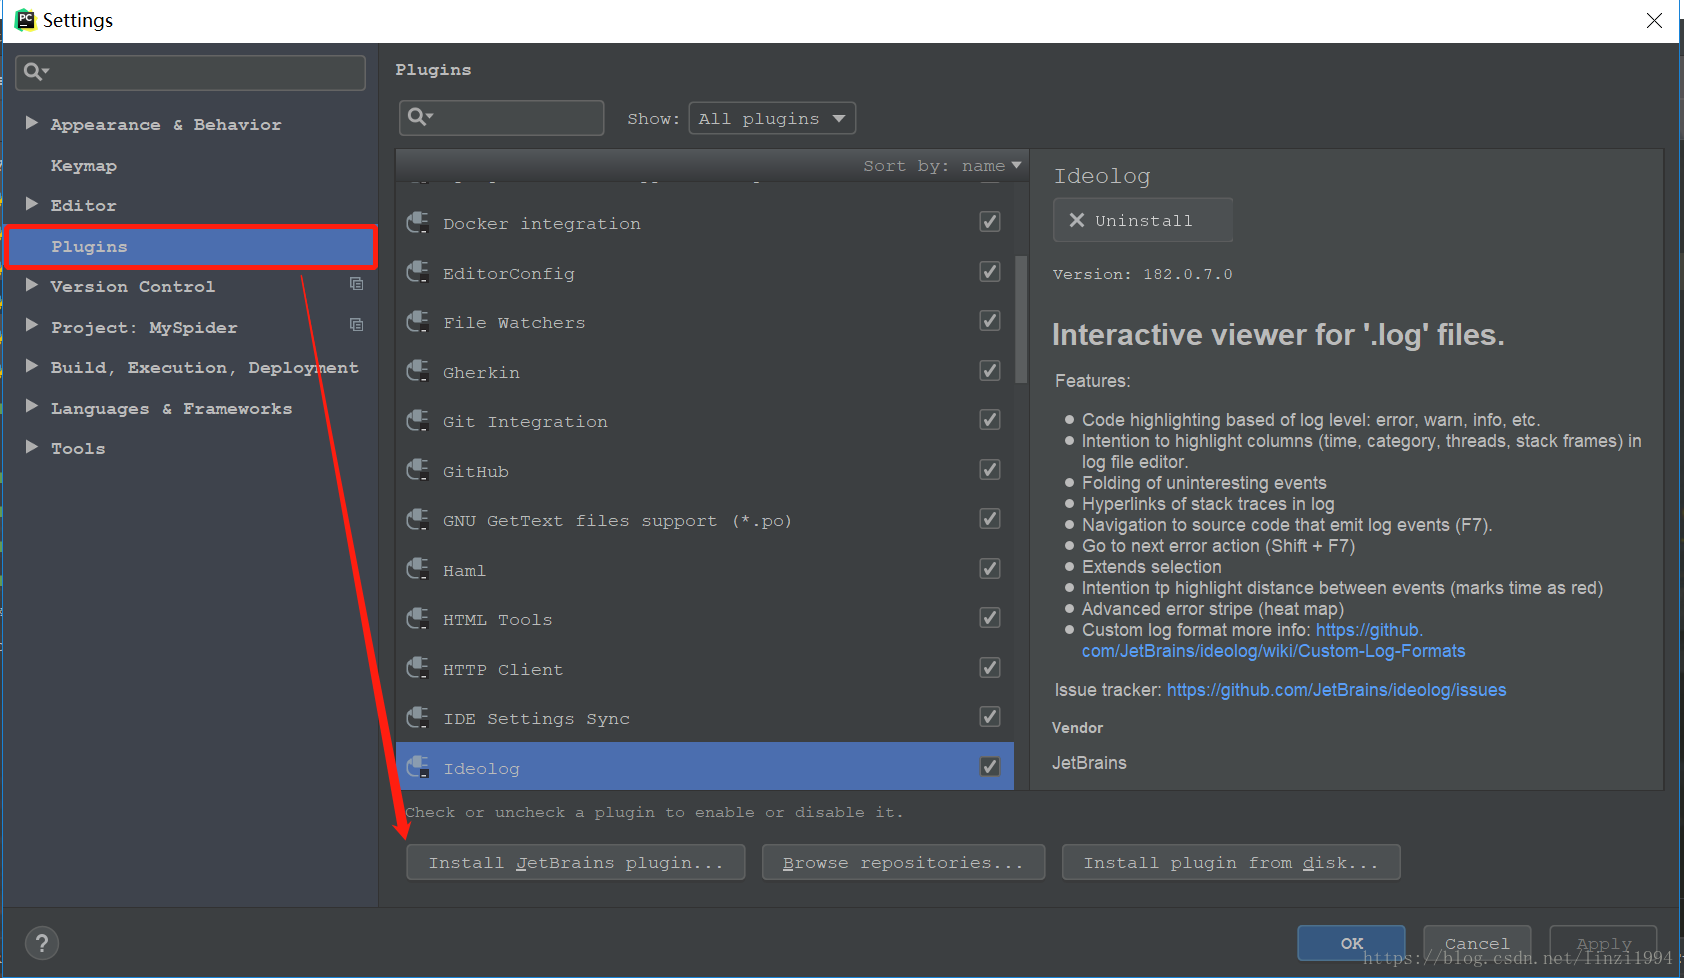1684x978 pixels.
Task: Click Install JetBrains plugin button
Action: [576, 863]
